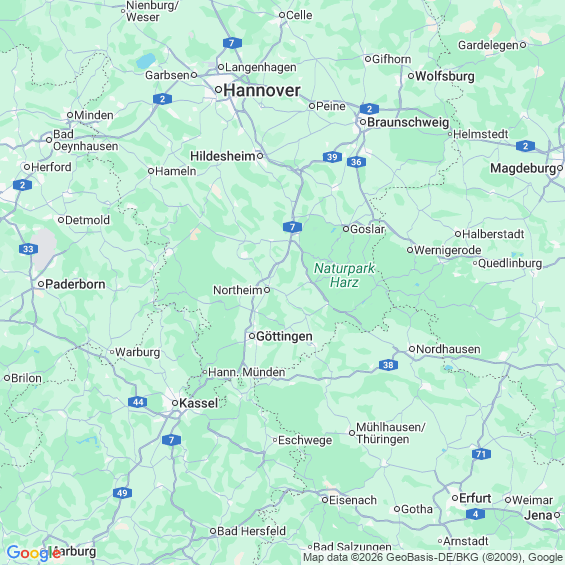
Task: Click the Göttingen city marker
Action: click(x=252, y=336)
